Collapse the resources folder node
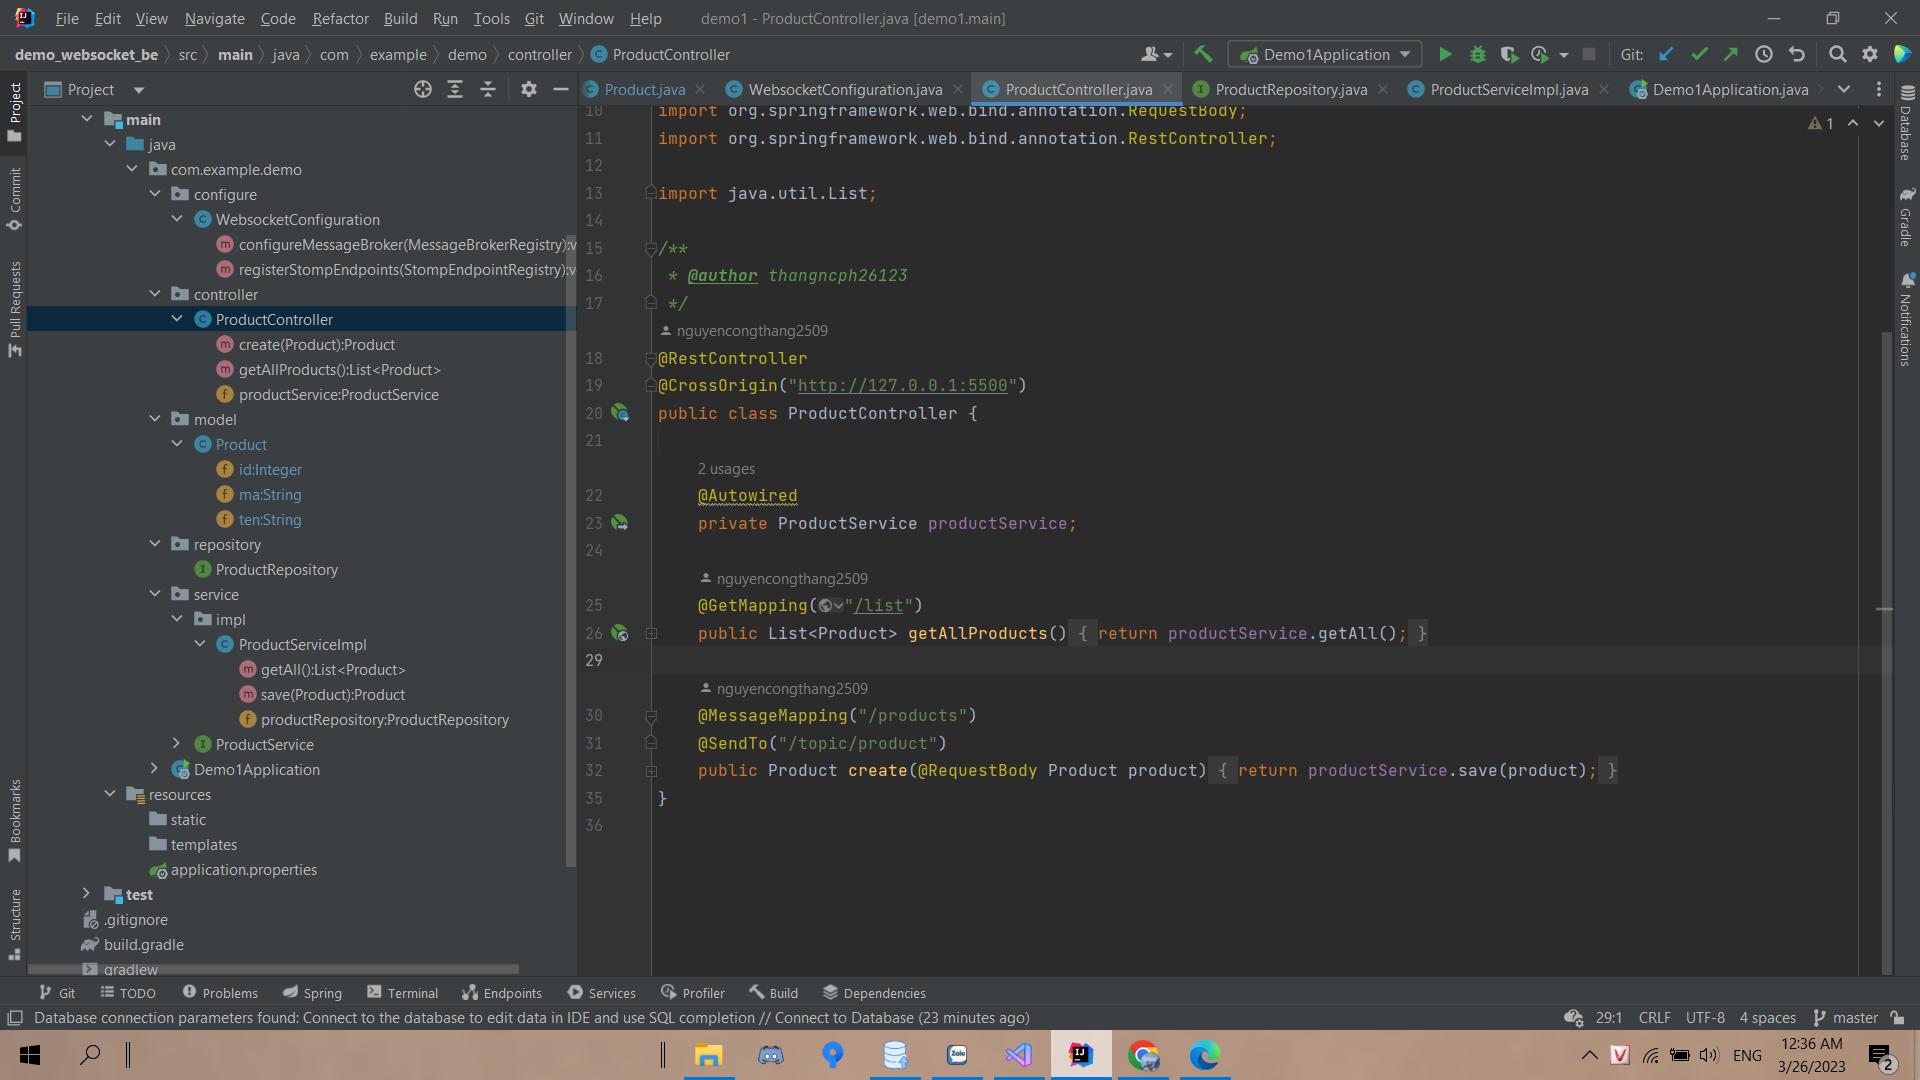The width and height of the screenshot is (1920, 1080). 110,794
